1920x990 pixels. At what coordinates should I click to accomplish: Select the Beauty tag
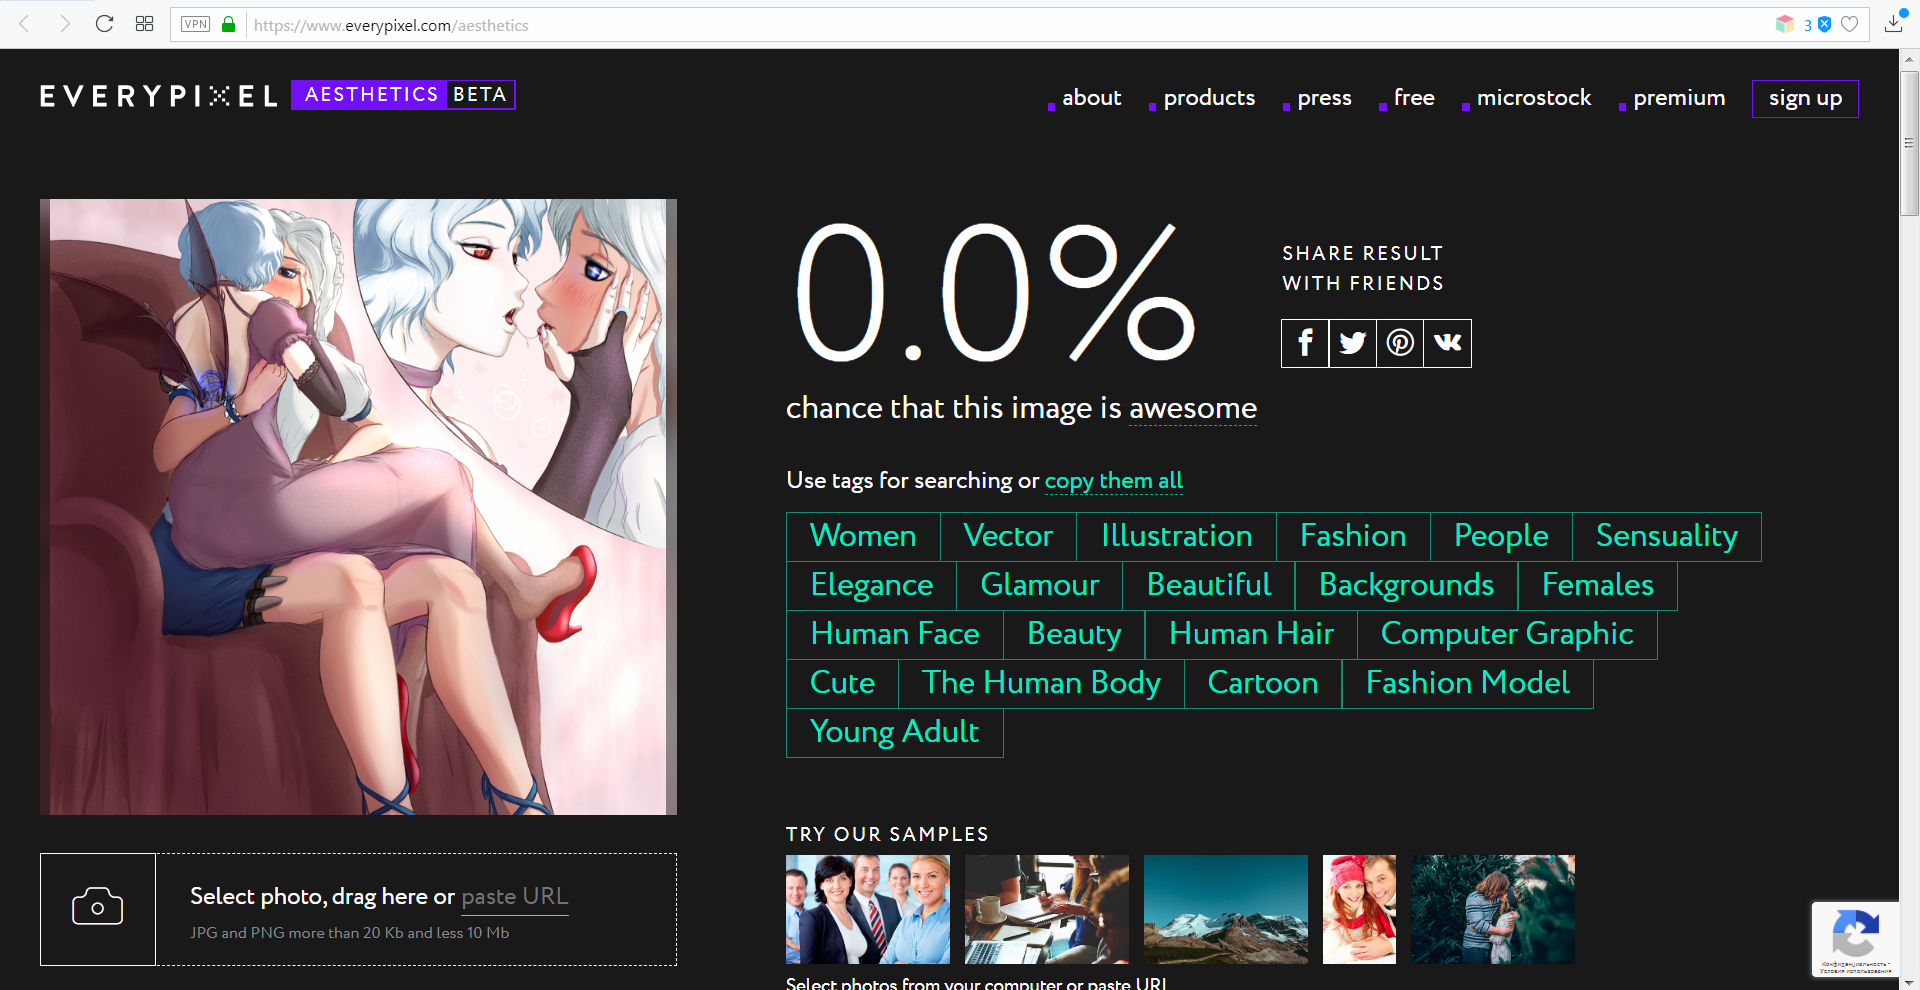[x=1074, y=635]
